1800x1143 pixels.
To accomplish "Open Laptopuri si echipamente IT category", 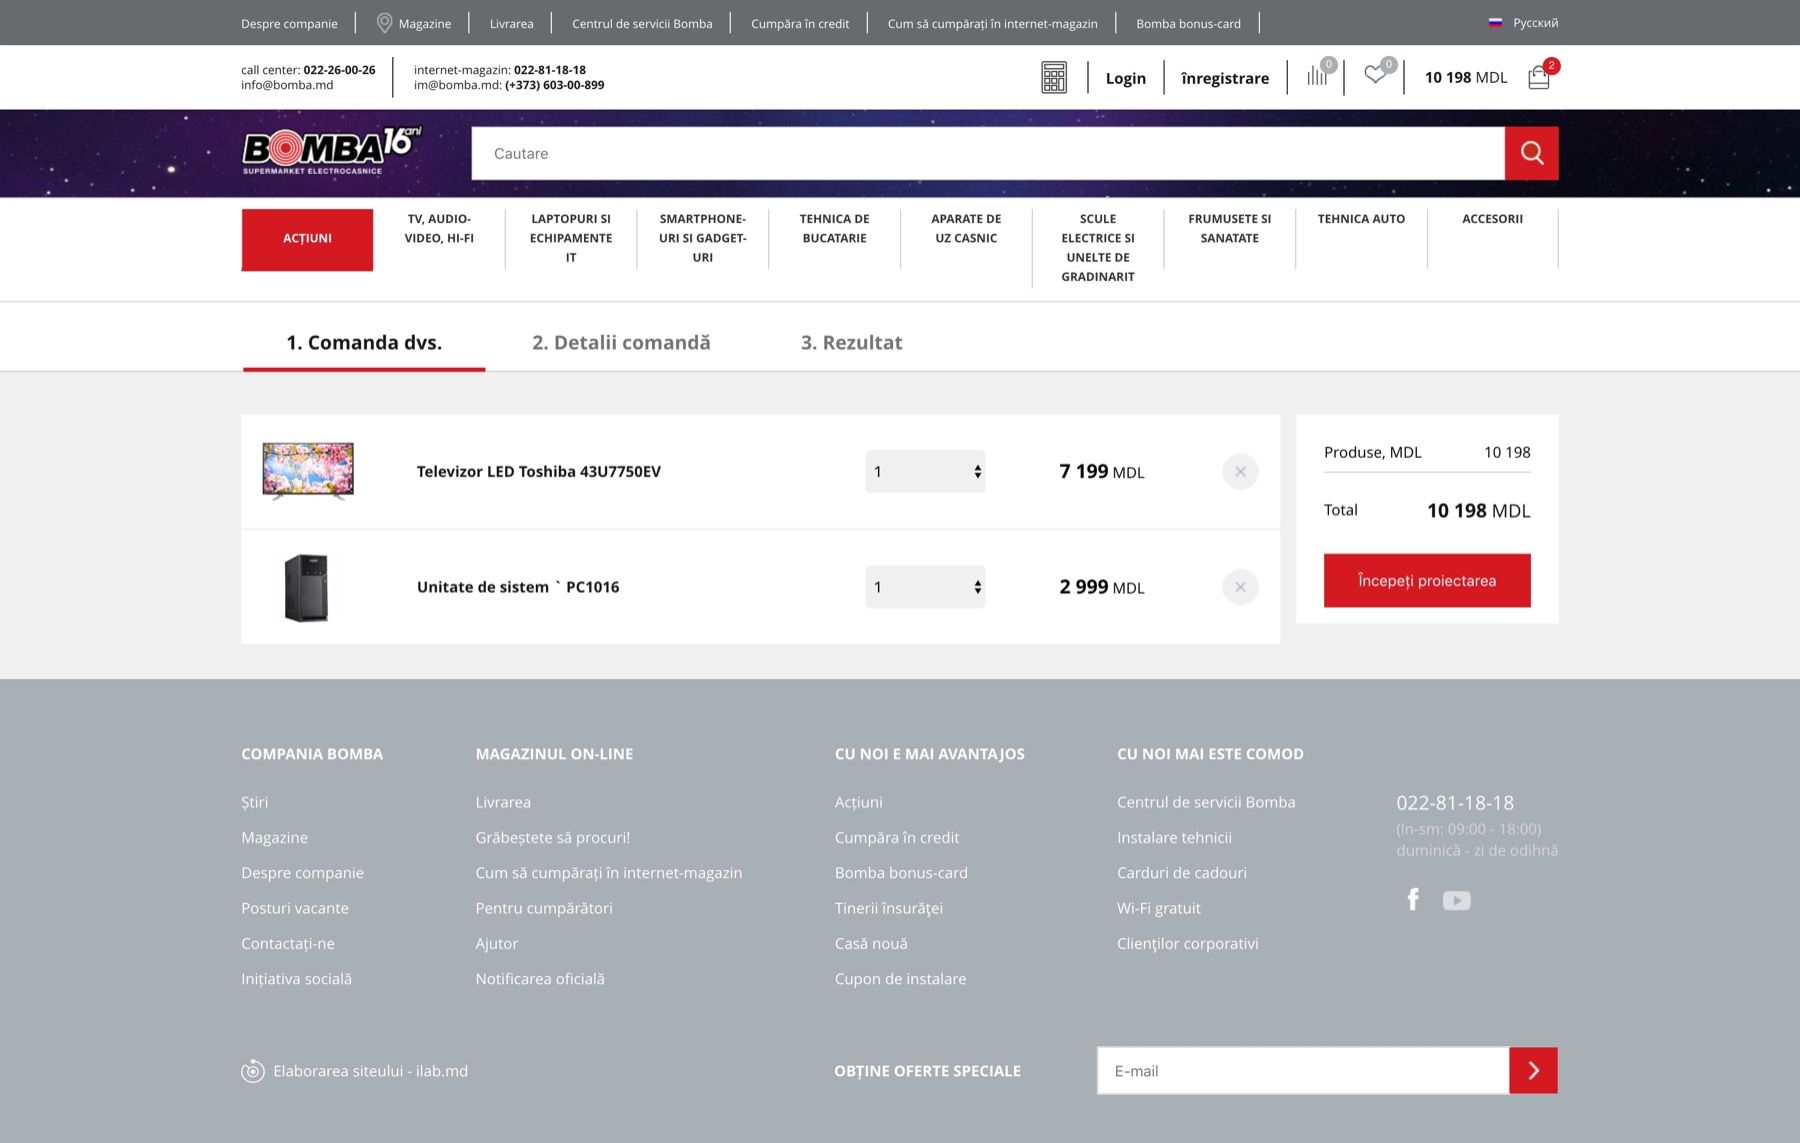I will tap(571, 238).
